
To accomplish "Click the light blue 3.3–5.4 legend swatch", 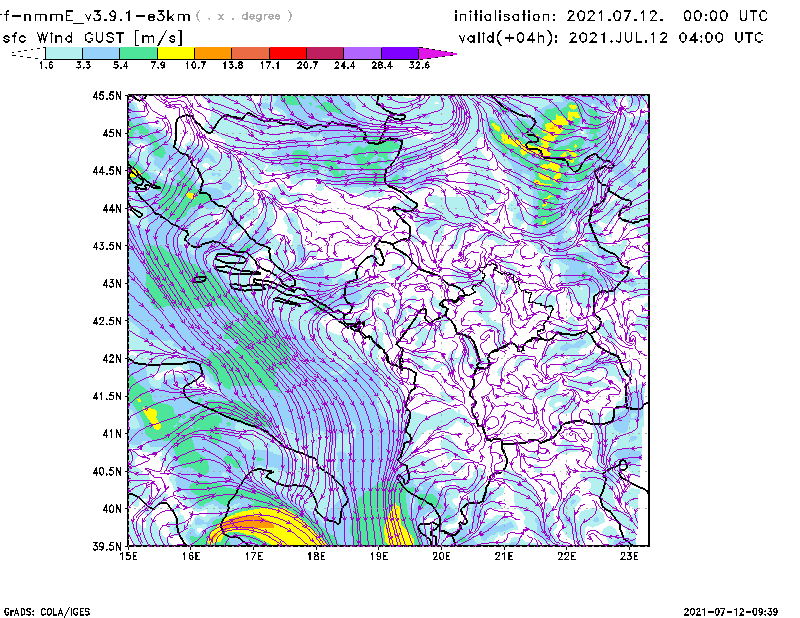I will pos(101,53).
